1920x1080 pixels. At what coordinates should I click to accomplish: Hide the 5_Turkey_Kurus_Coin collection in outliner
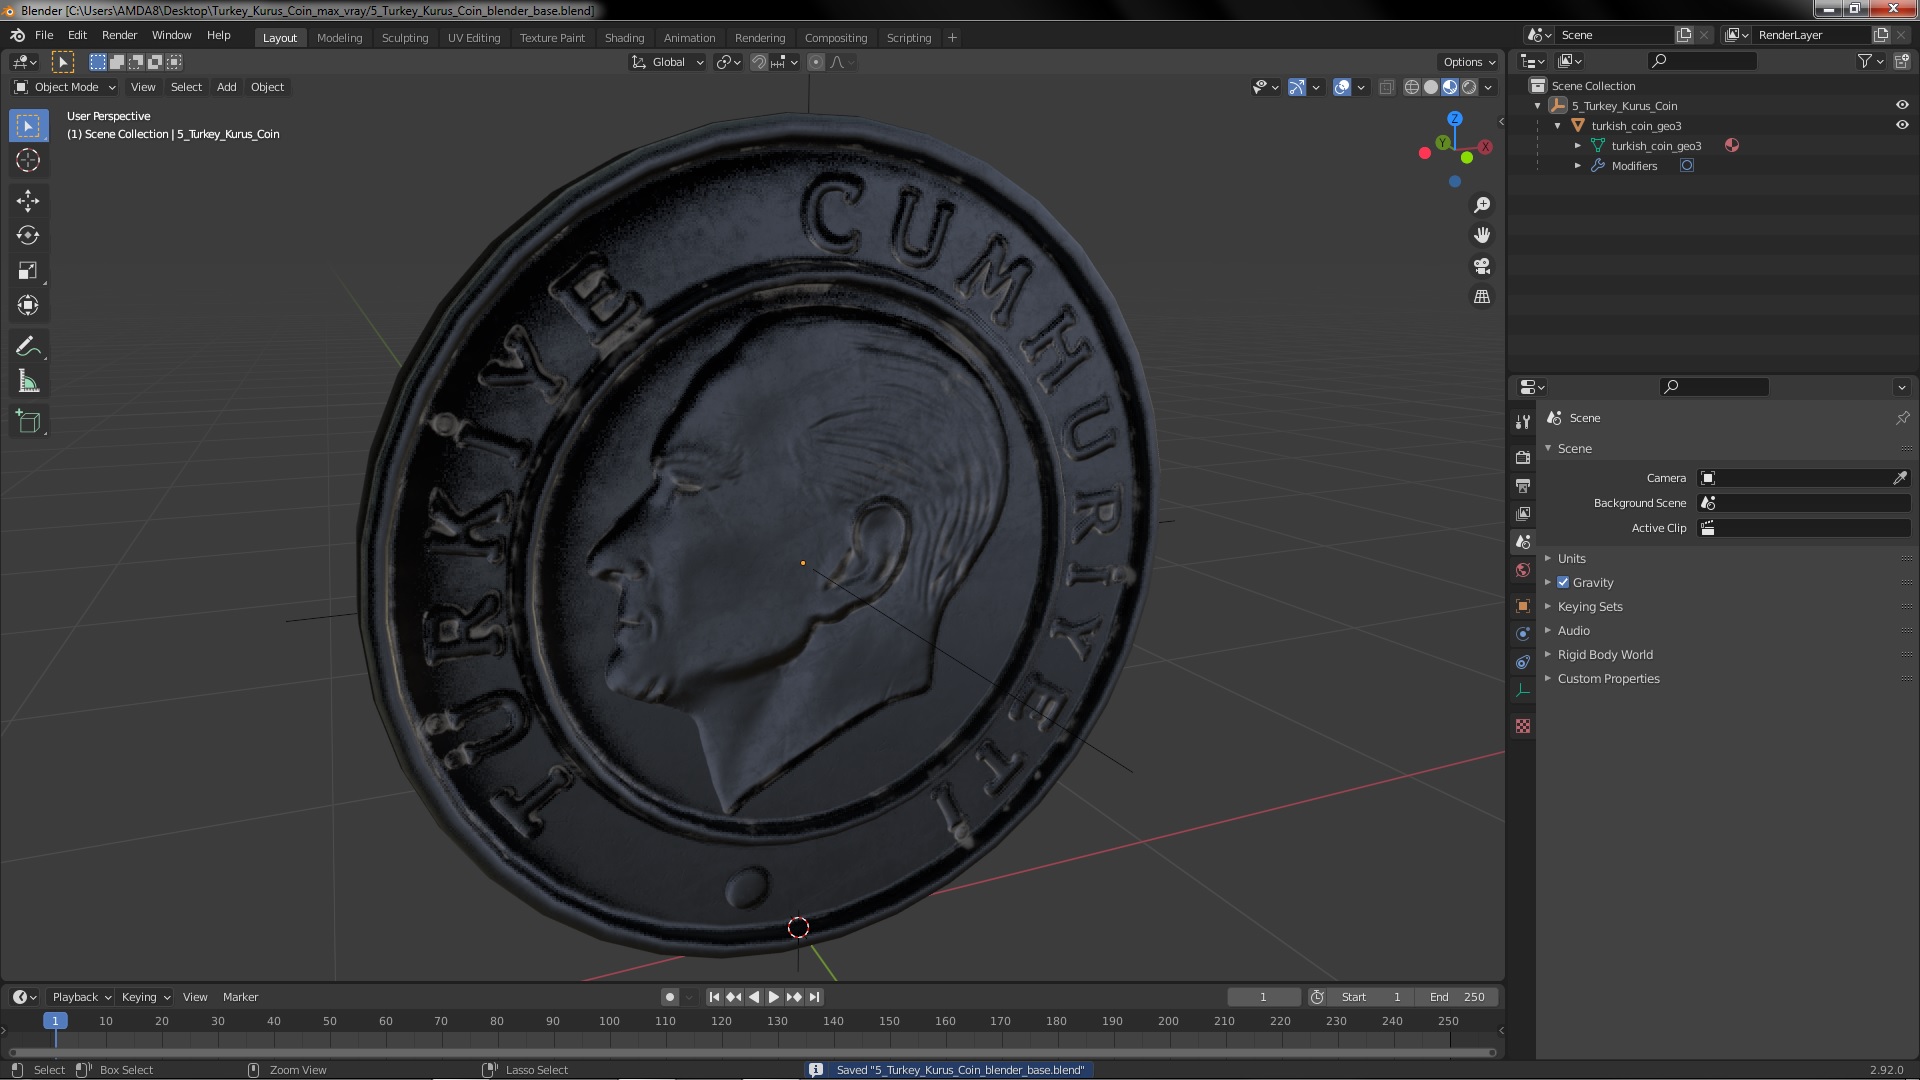tap(1902, 105)
